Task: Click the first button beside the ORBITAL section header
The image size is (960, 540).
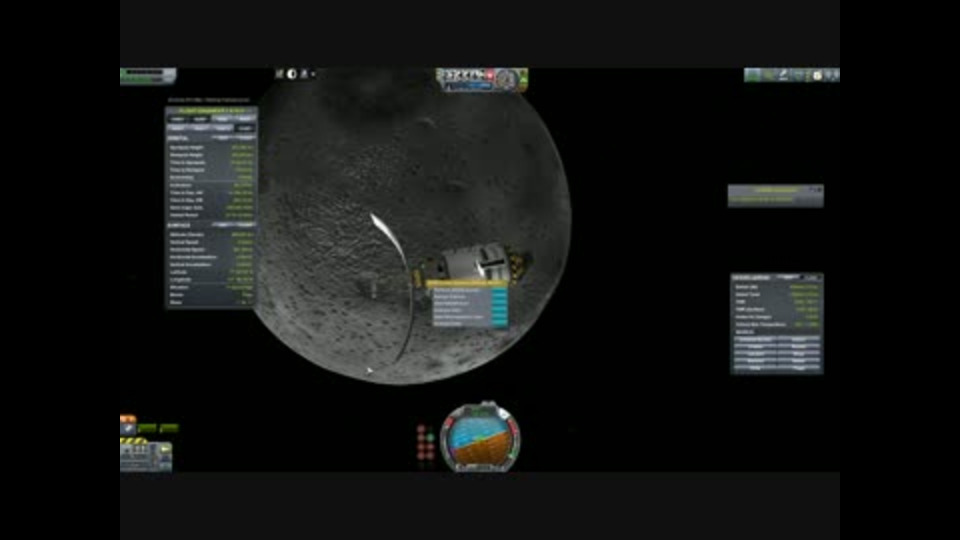Action: (x=222, y=138)
